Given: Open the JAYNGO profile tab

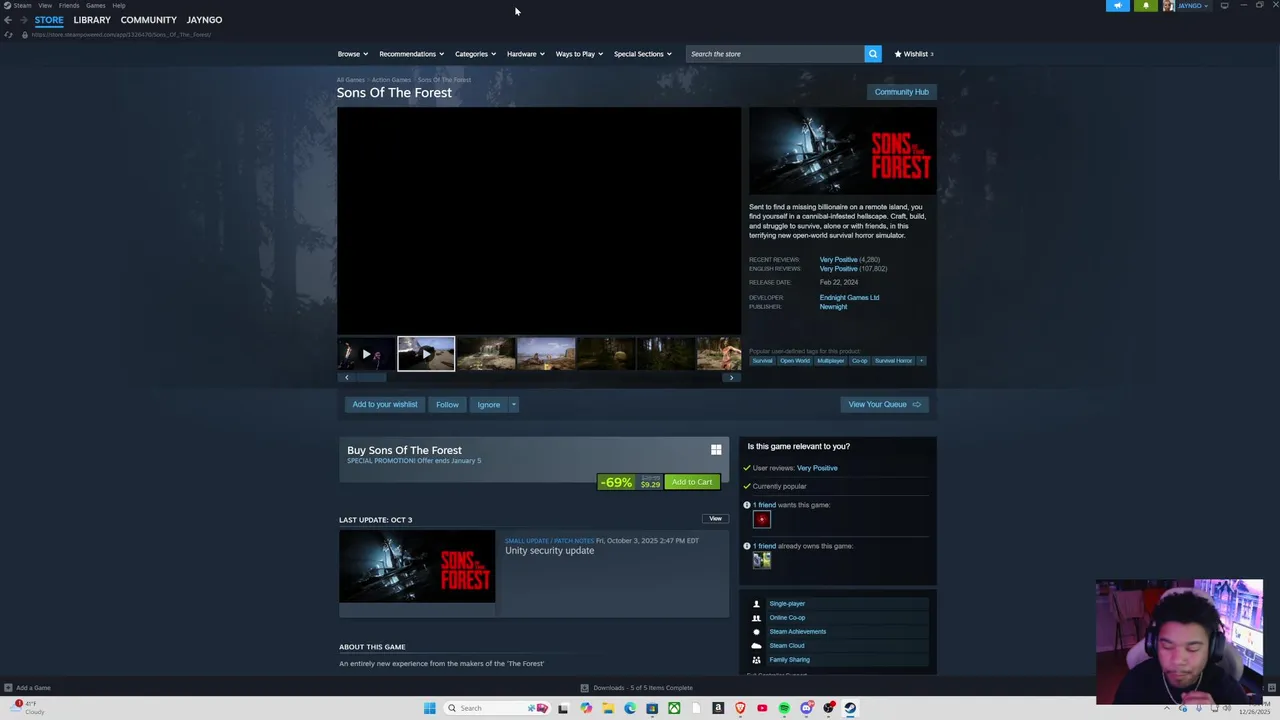Looking at the screenshot, I should [204, 20].
